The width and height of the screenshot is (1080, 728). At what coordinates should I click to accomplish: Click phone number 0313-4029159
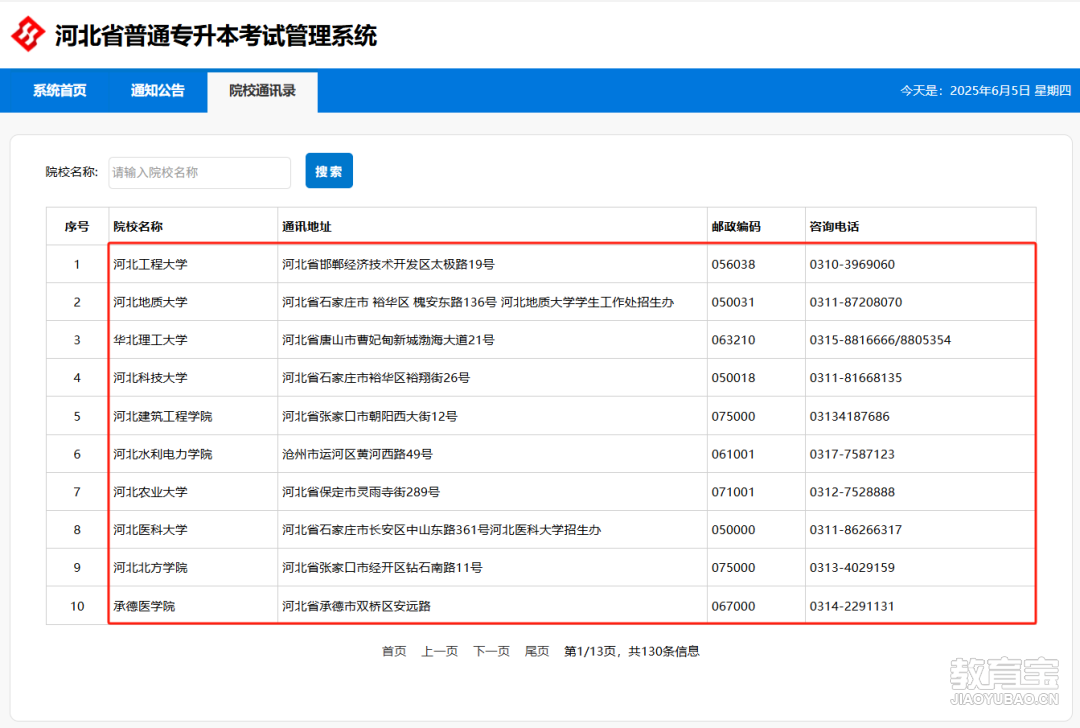tap(852, 568)
